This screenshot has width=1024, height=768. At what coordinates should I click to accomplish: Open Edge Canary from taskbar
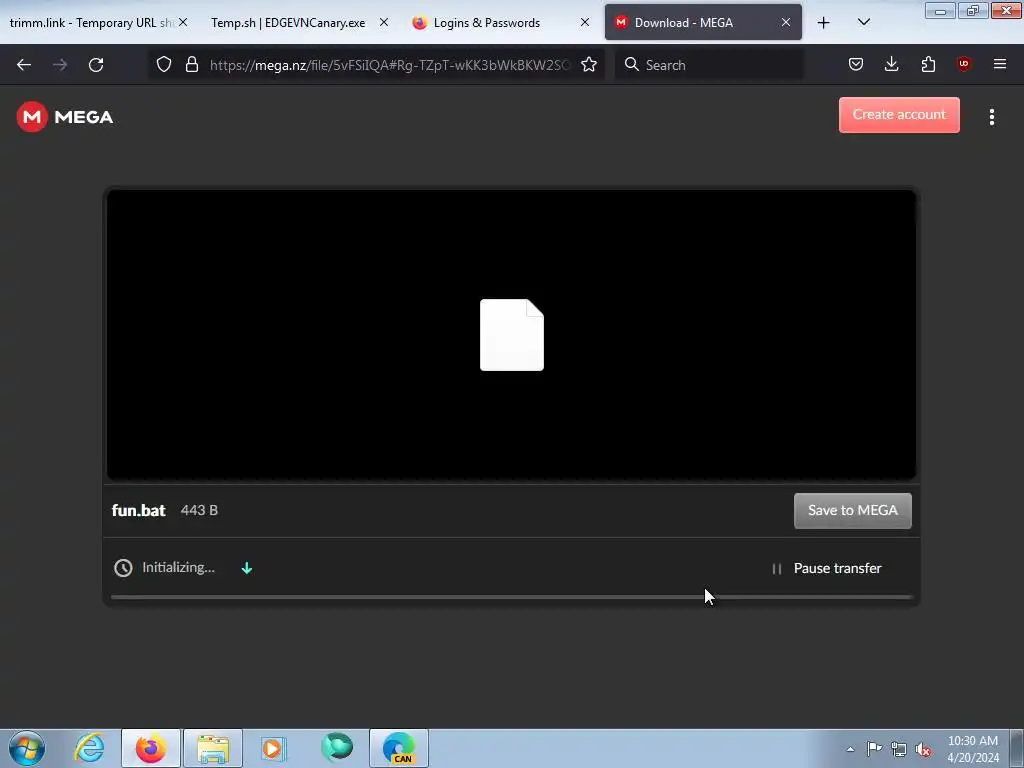click(399, 748)
